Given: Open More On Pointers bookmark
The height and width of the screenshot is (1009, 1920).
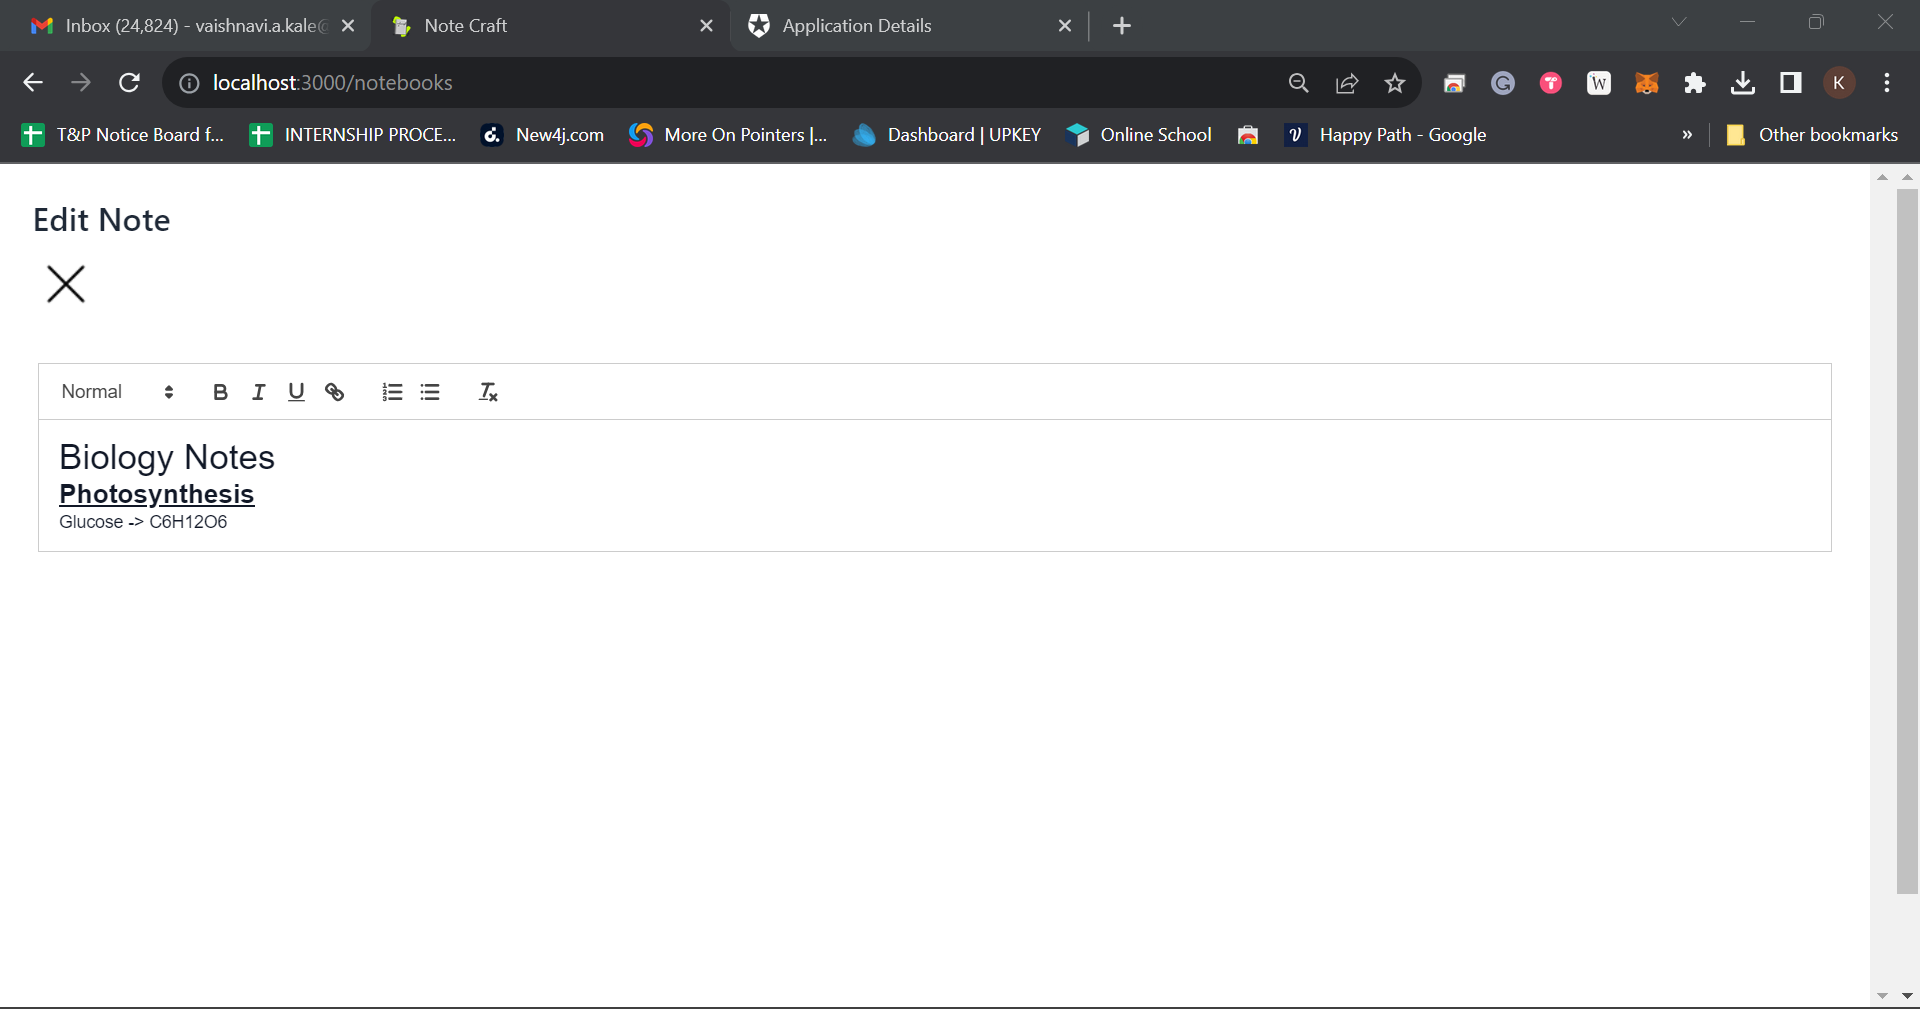Looking at the screenshot, I should coord(728,135).
